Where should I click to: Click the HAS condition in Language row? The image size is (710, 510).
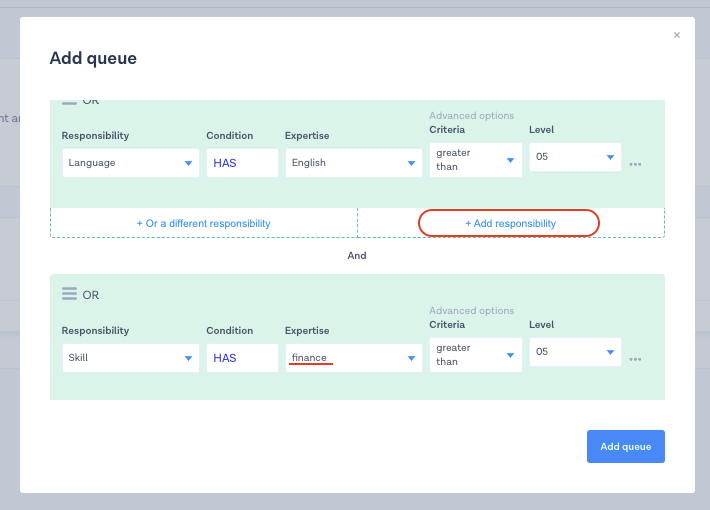point(242,163)
